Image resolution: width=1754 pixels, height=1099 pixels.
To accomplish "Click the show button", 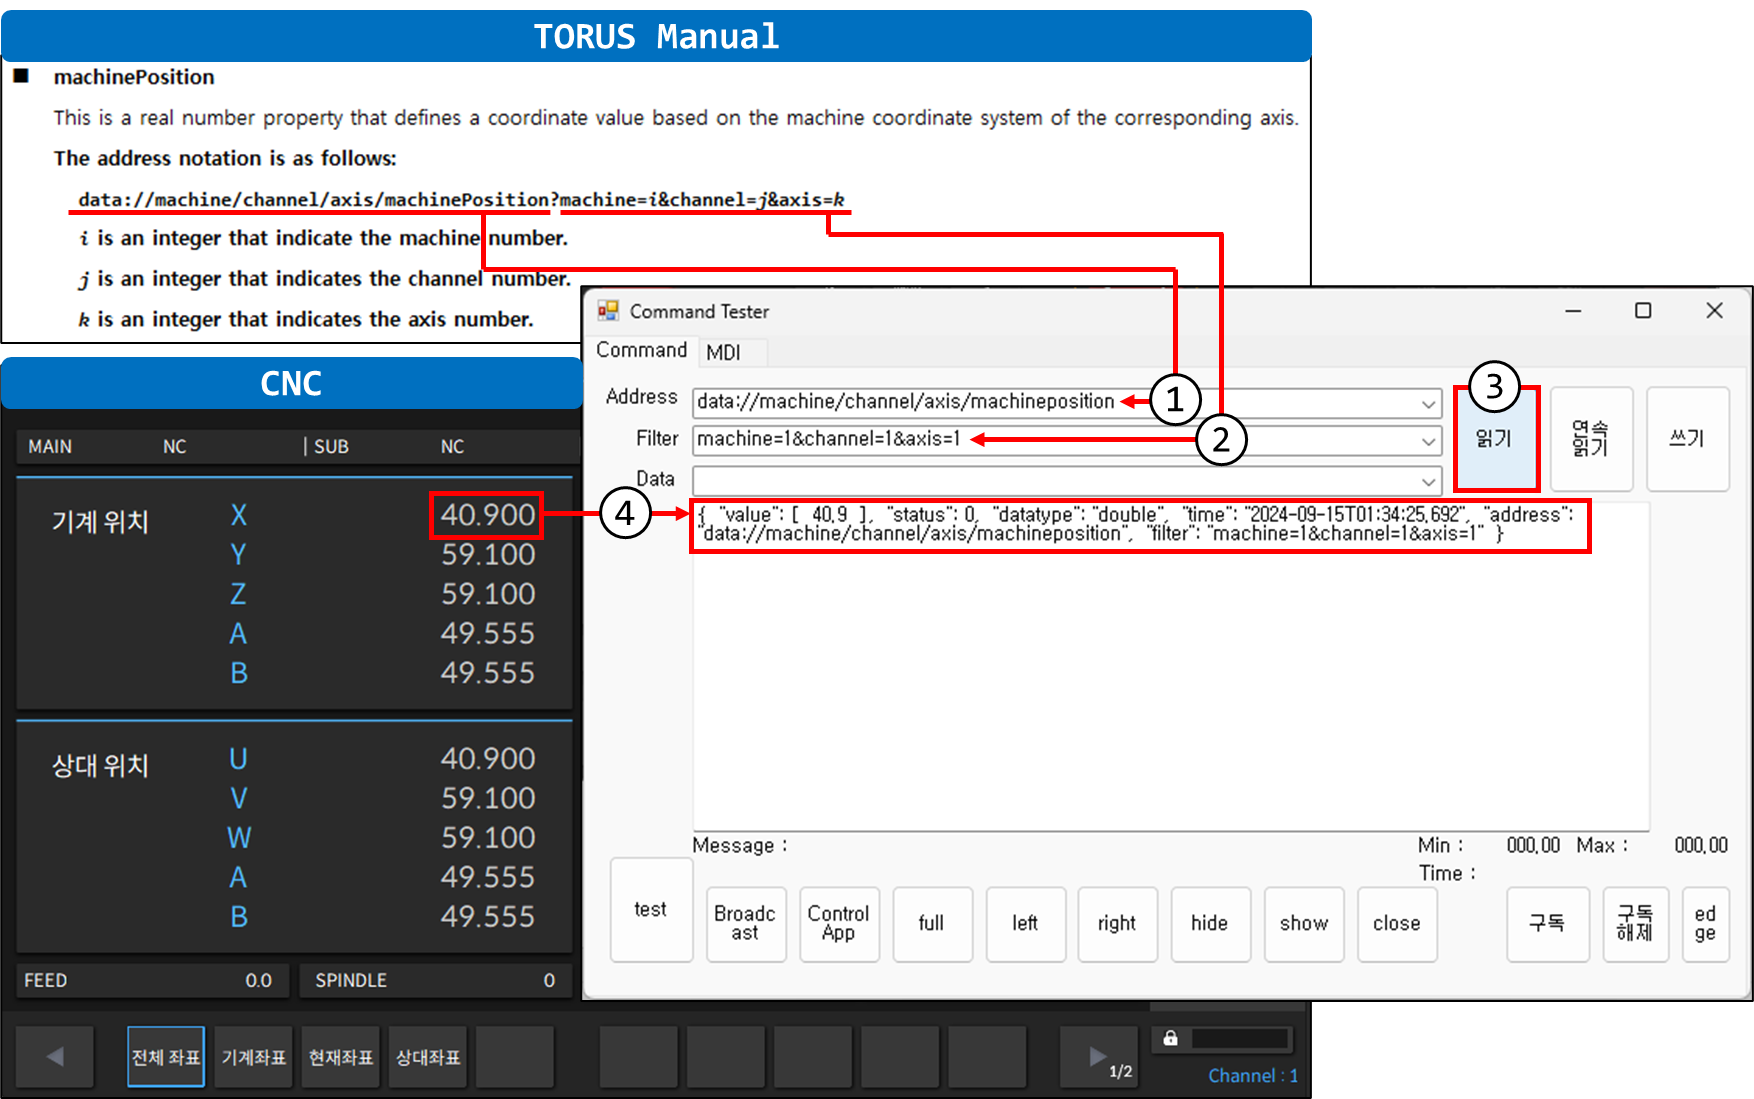I will (1304, 923).
